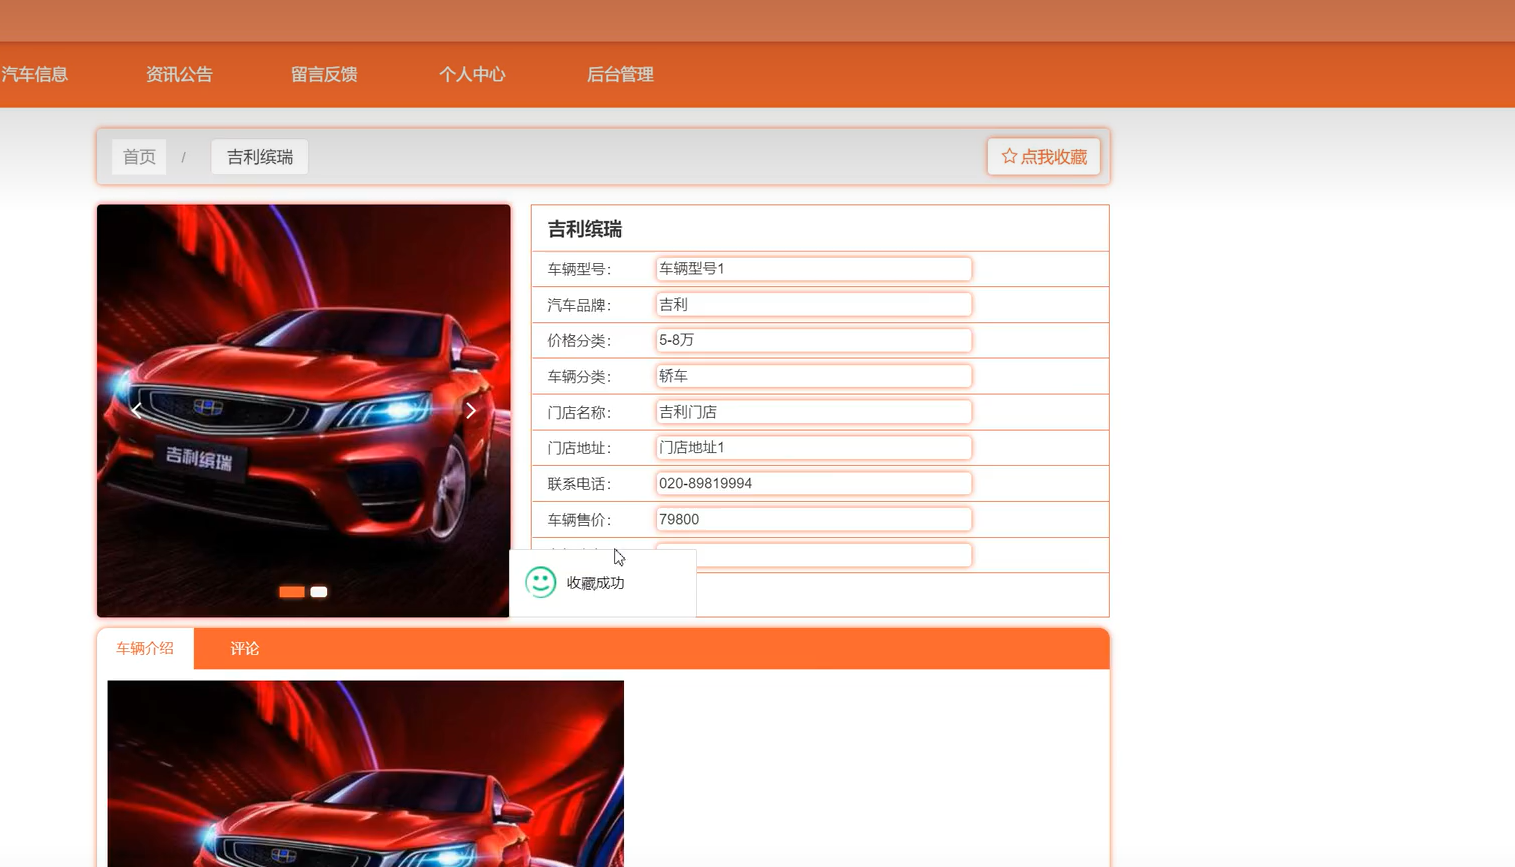Click the 价格分类: label

point(579,341)
